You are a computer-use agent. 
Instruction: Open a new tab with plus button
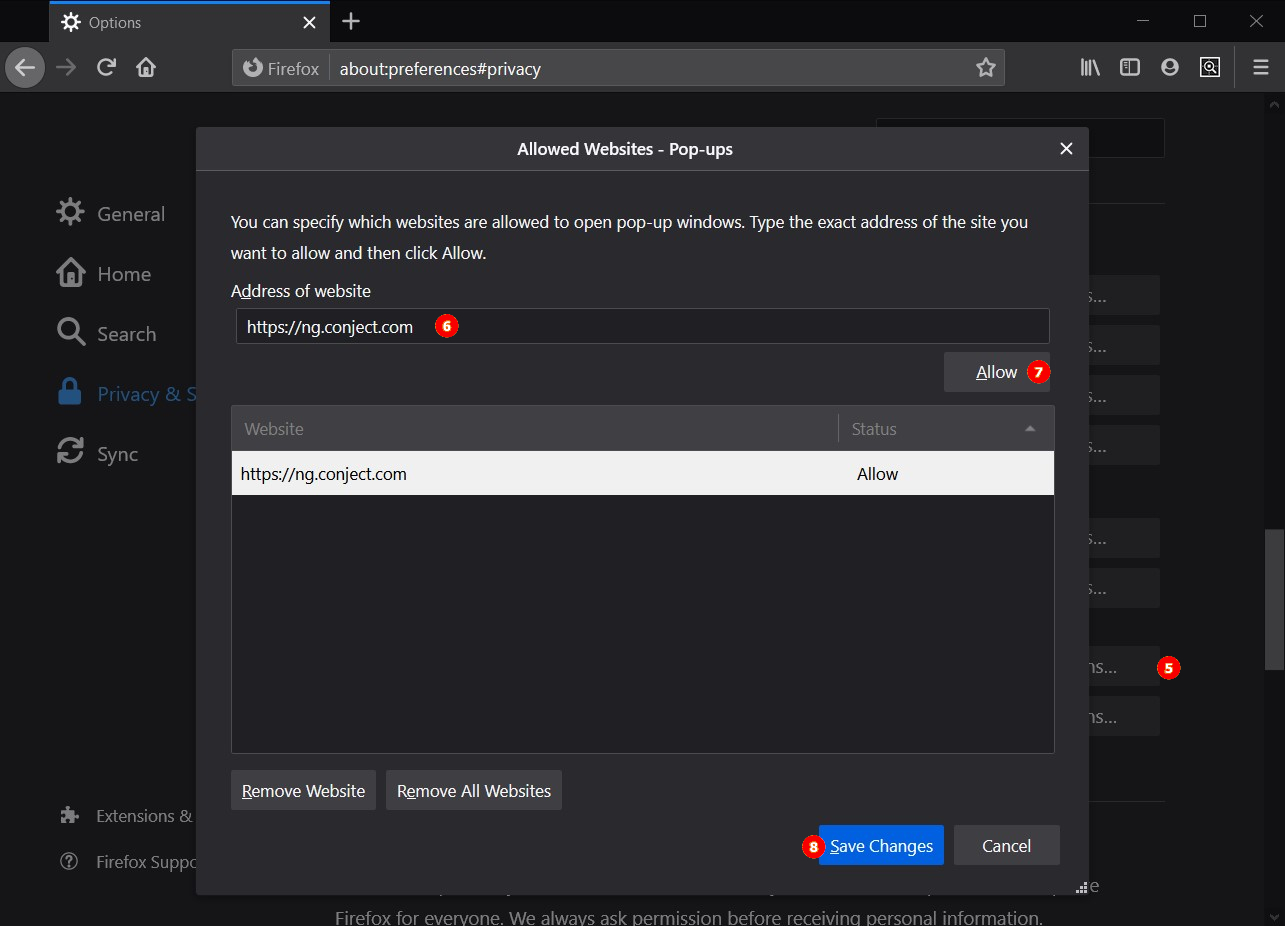click(x=350, y=22)
